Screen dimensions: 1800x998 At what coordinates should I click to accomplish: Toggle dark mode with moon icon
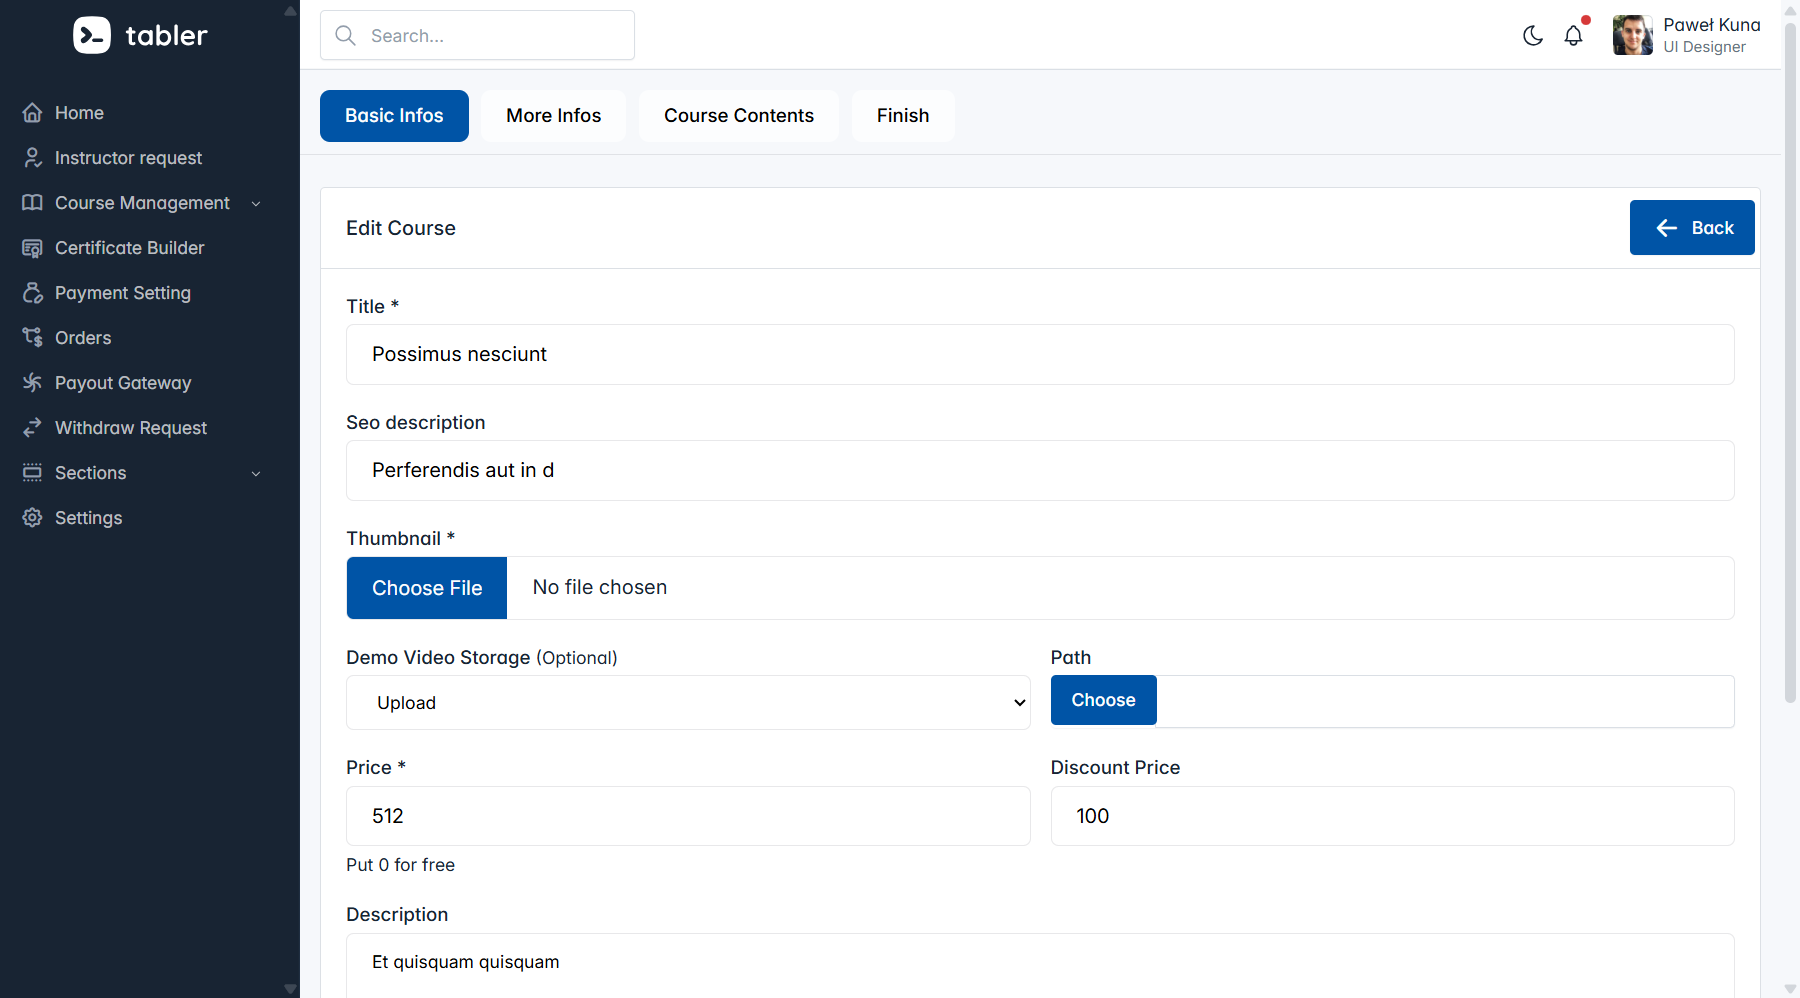click(x=1532, y=36)
